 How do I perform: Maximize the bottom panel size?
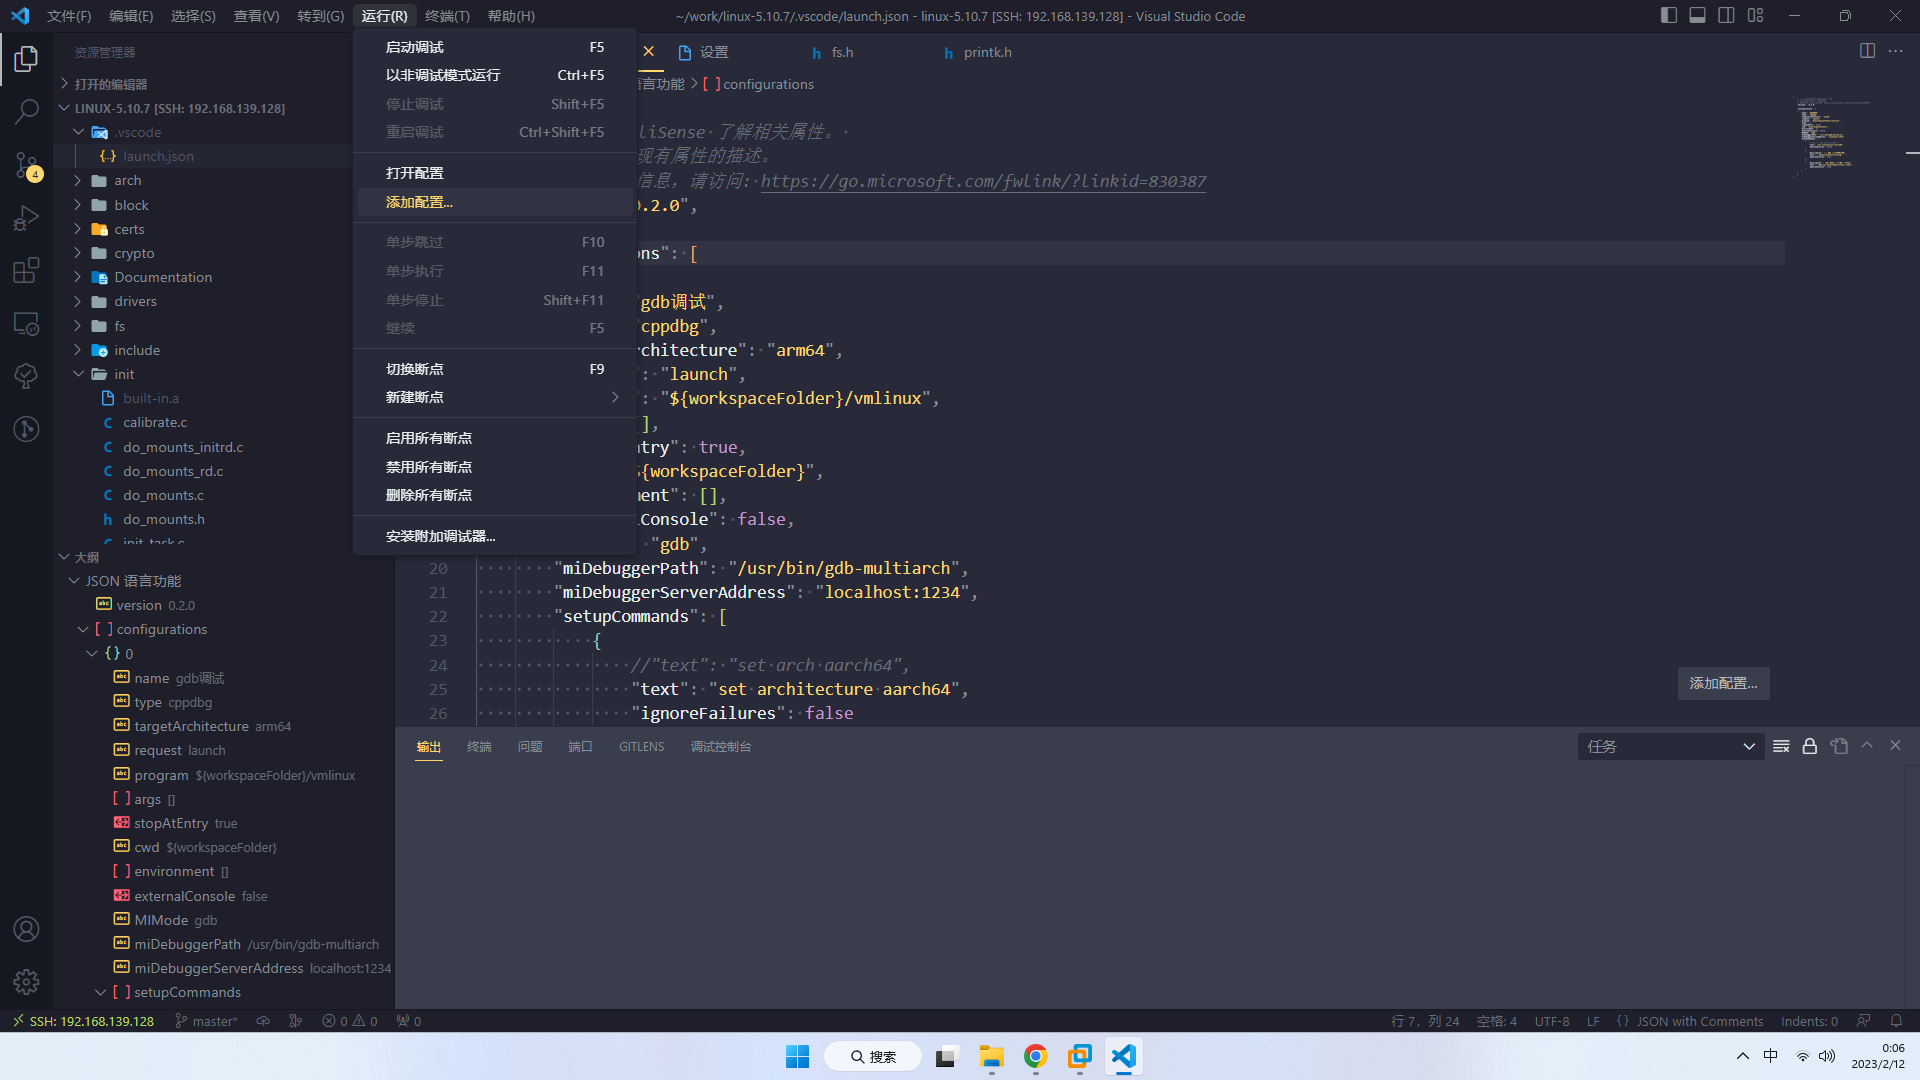[x=1866, y=746]
